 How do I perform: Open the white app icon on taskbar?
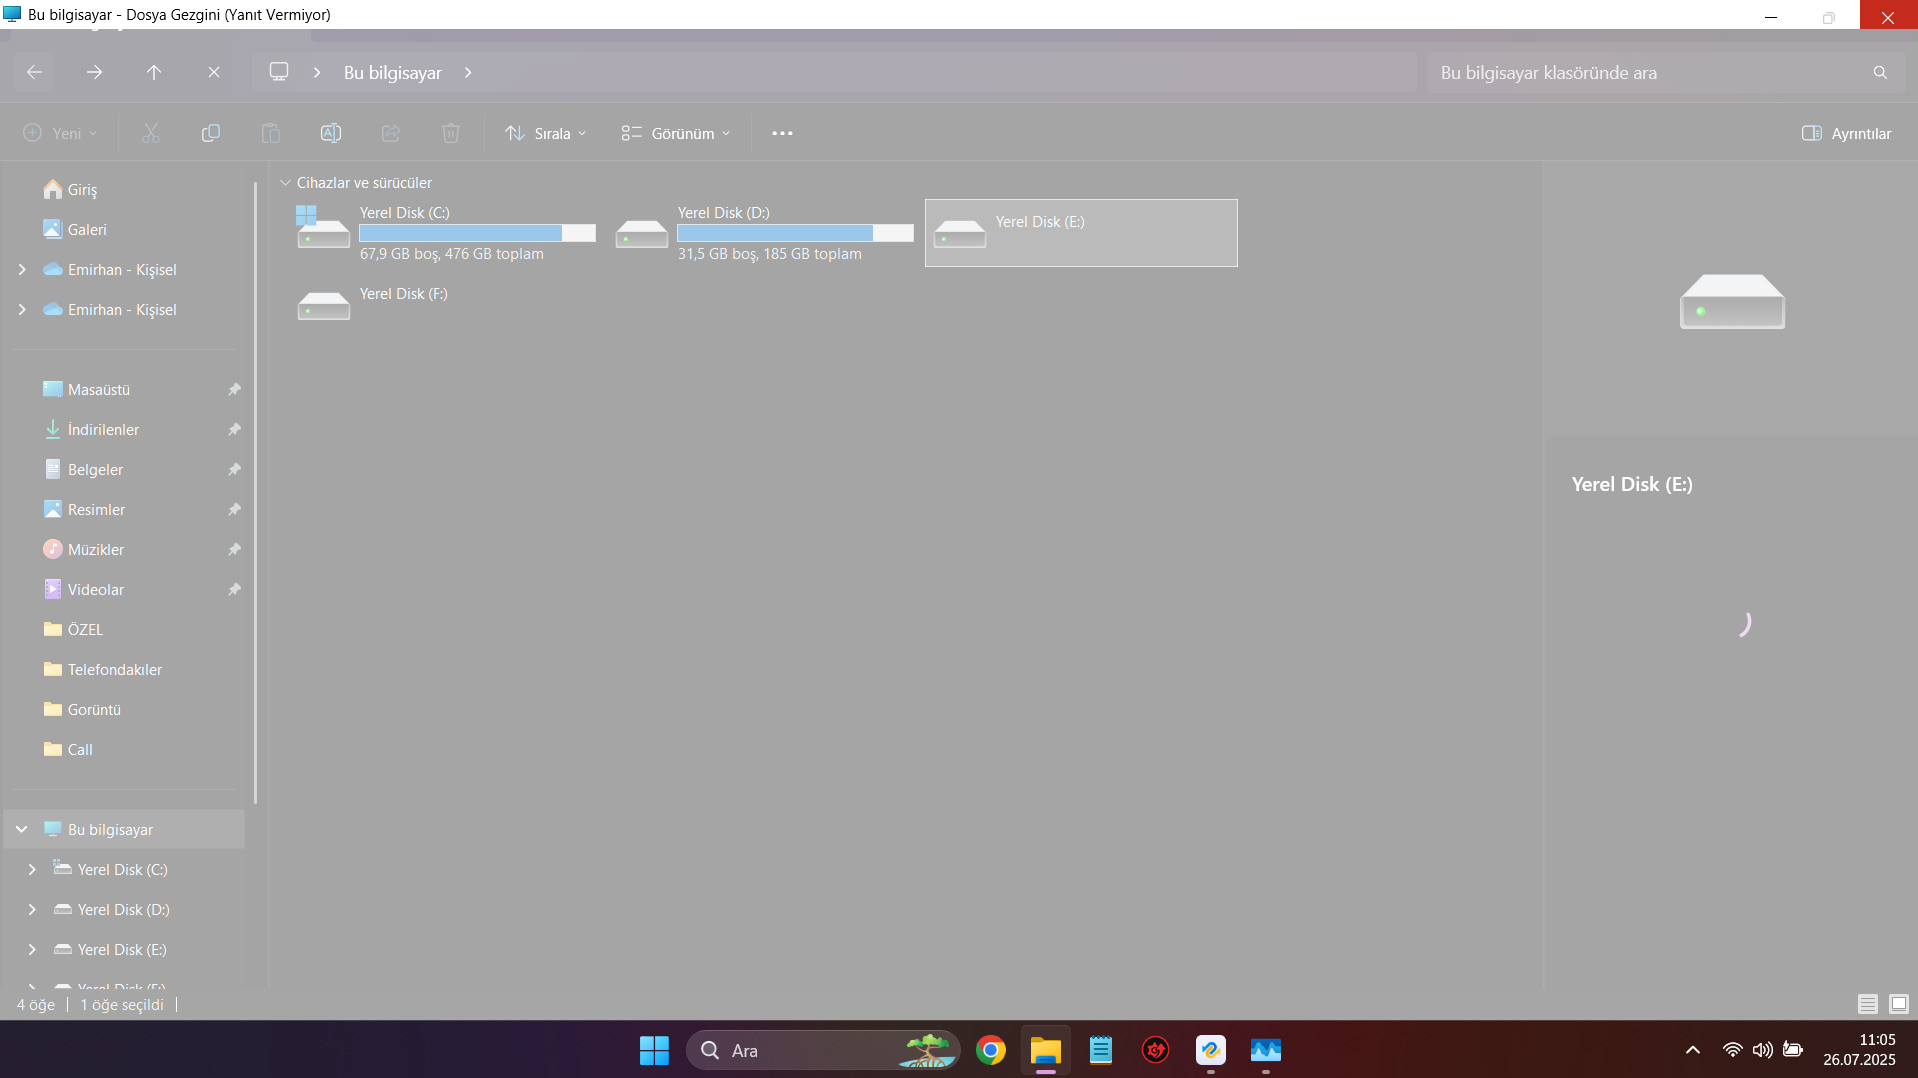click(1211, 1050)
